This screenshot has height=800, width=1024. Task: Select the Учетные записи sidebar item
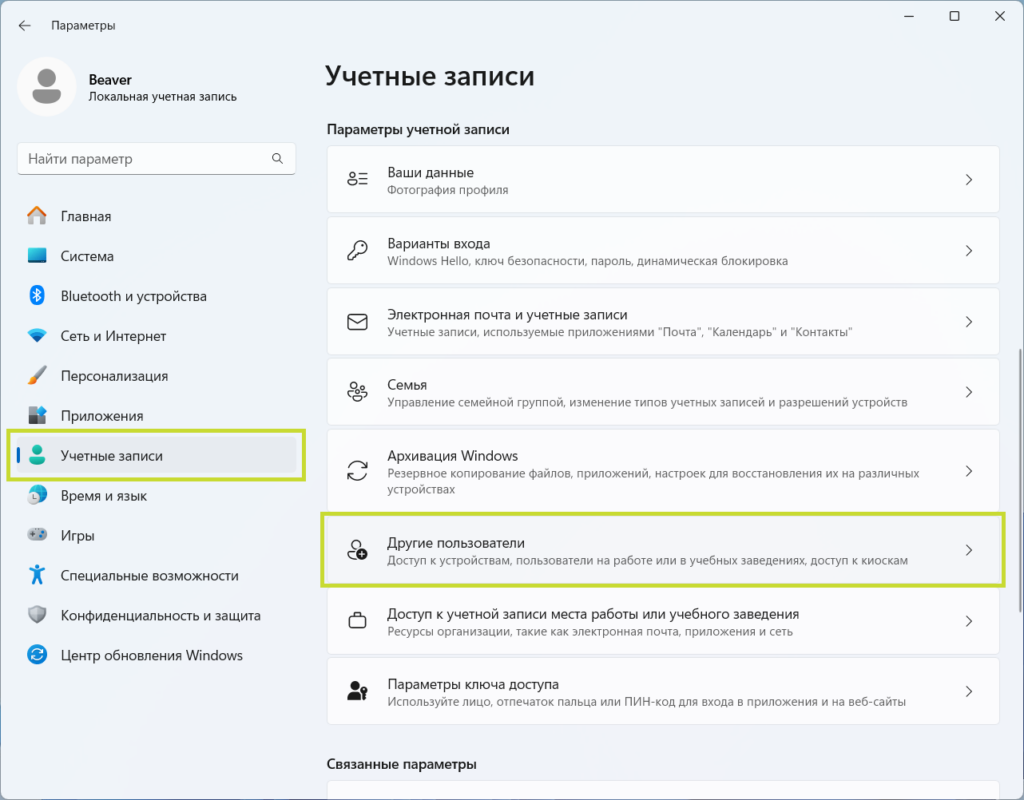point(157,455)
